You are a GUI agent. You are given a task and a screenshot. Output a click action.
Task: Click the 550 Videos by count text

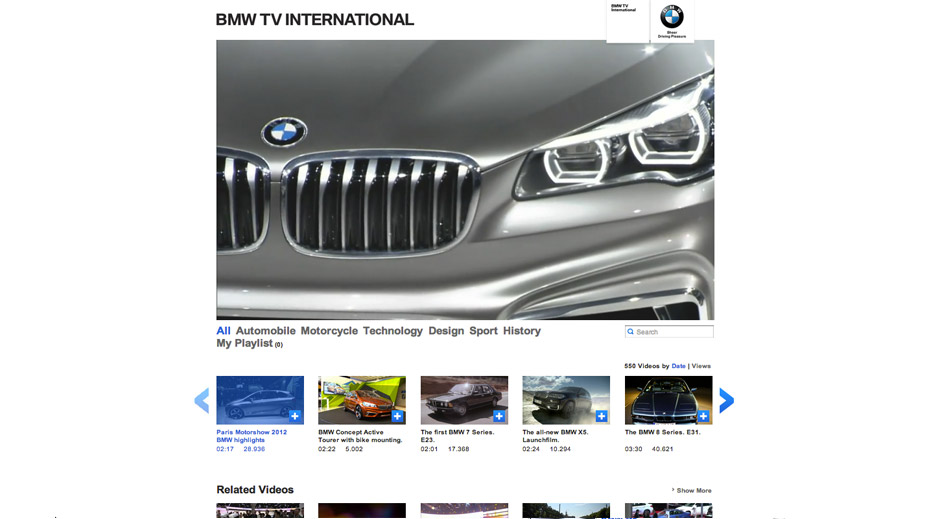pyautogui.click(x=646, y=366)
